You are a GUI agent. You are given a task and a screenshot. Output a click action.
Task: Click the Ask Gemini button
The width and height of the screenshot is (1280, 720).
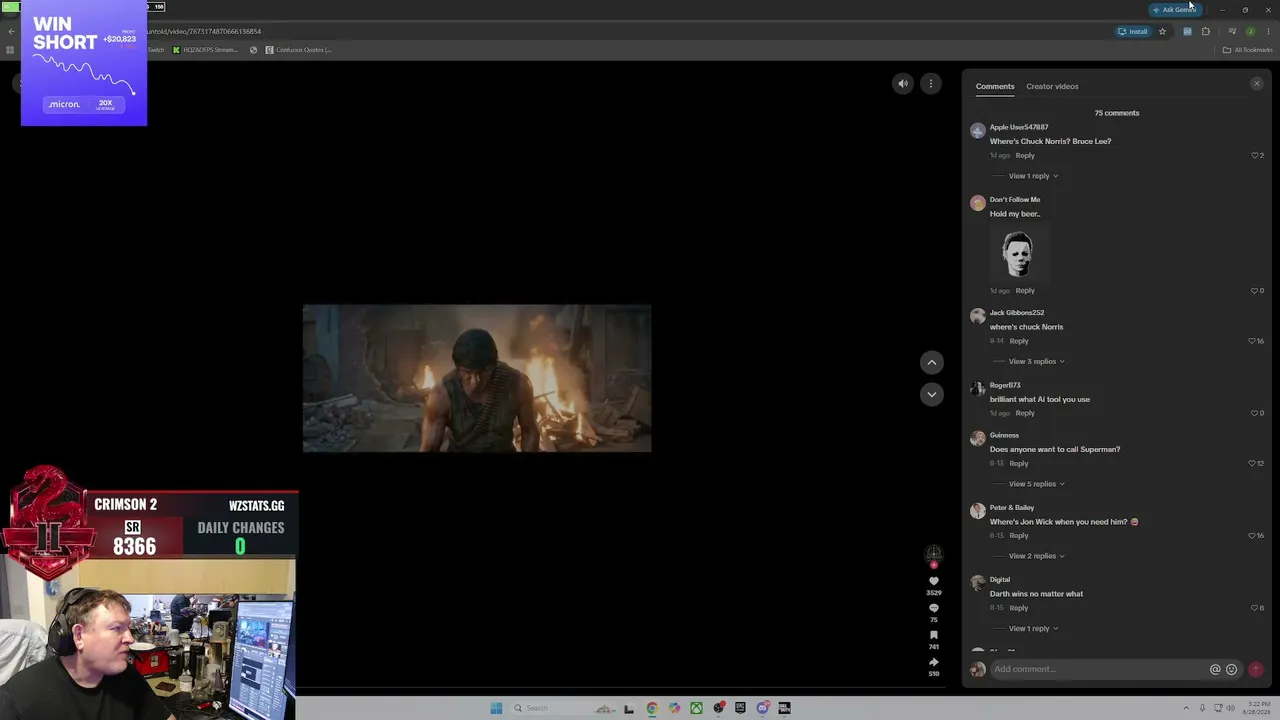click(1174, 10)
